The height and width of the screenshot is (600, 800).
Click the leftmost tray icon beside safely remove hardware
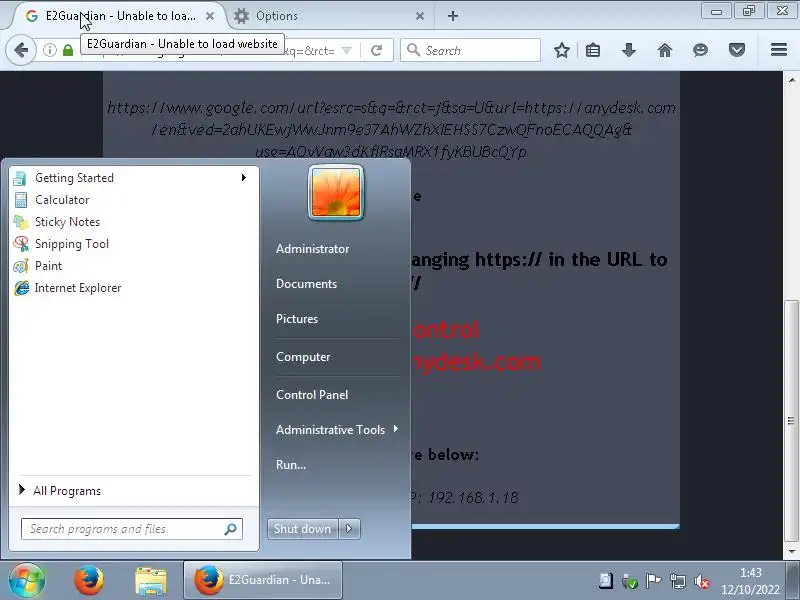tap(606, 581)
